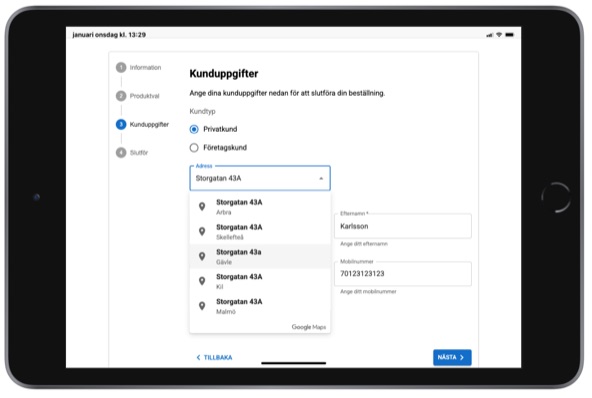The height and width of the screenshot is (398, 592).
Task: Click the step 2 circle for Produktval
Action: (x=121, y=96)
